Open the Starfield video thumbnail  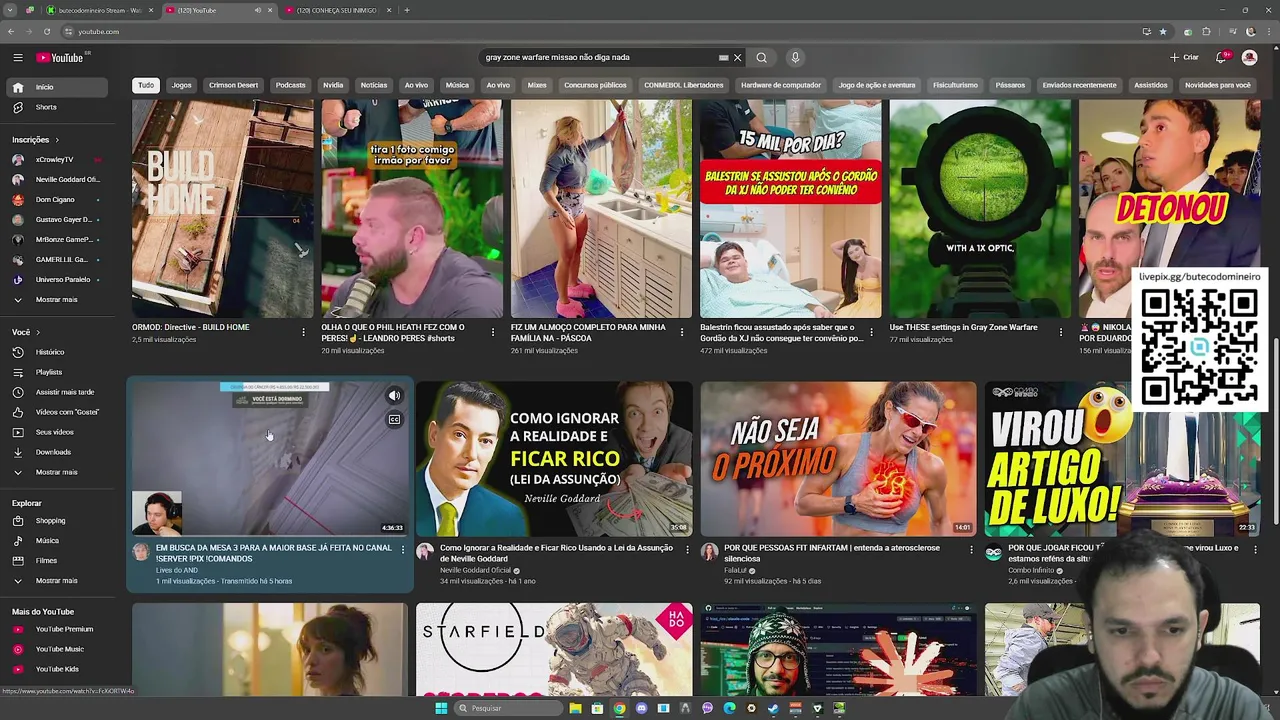(554, 649)
